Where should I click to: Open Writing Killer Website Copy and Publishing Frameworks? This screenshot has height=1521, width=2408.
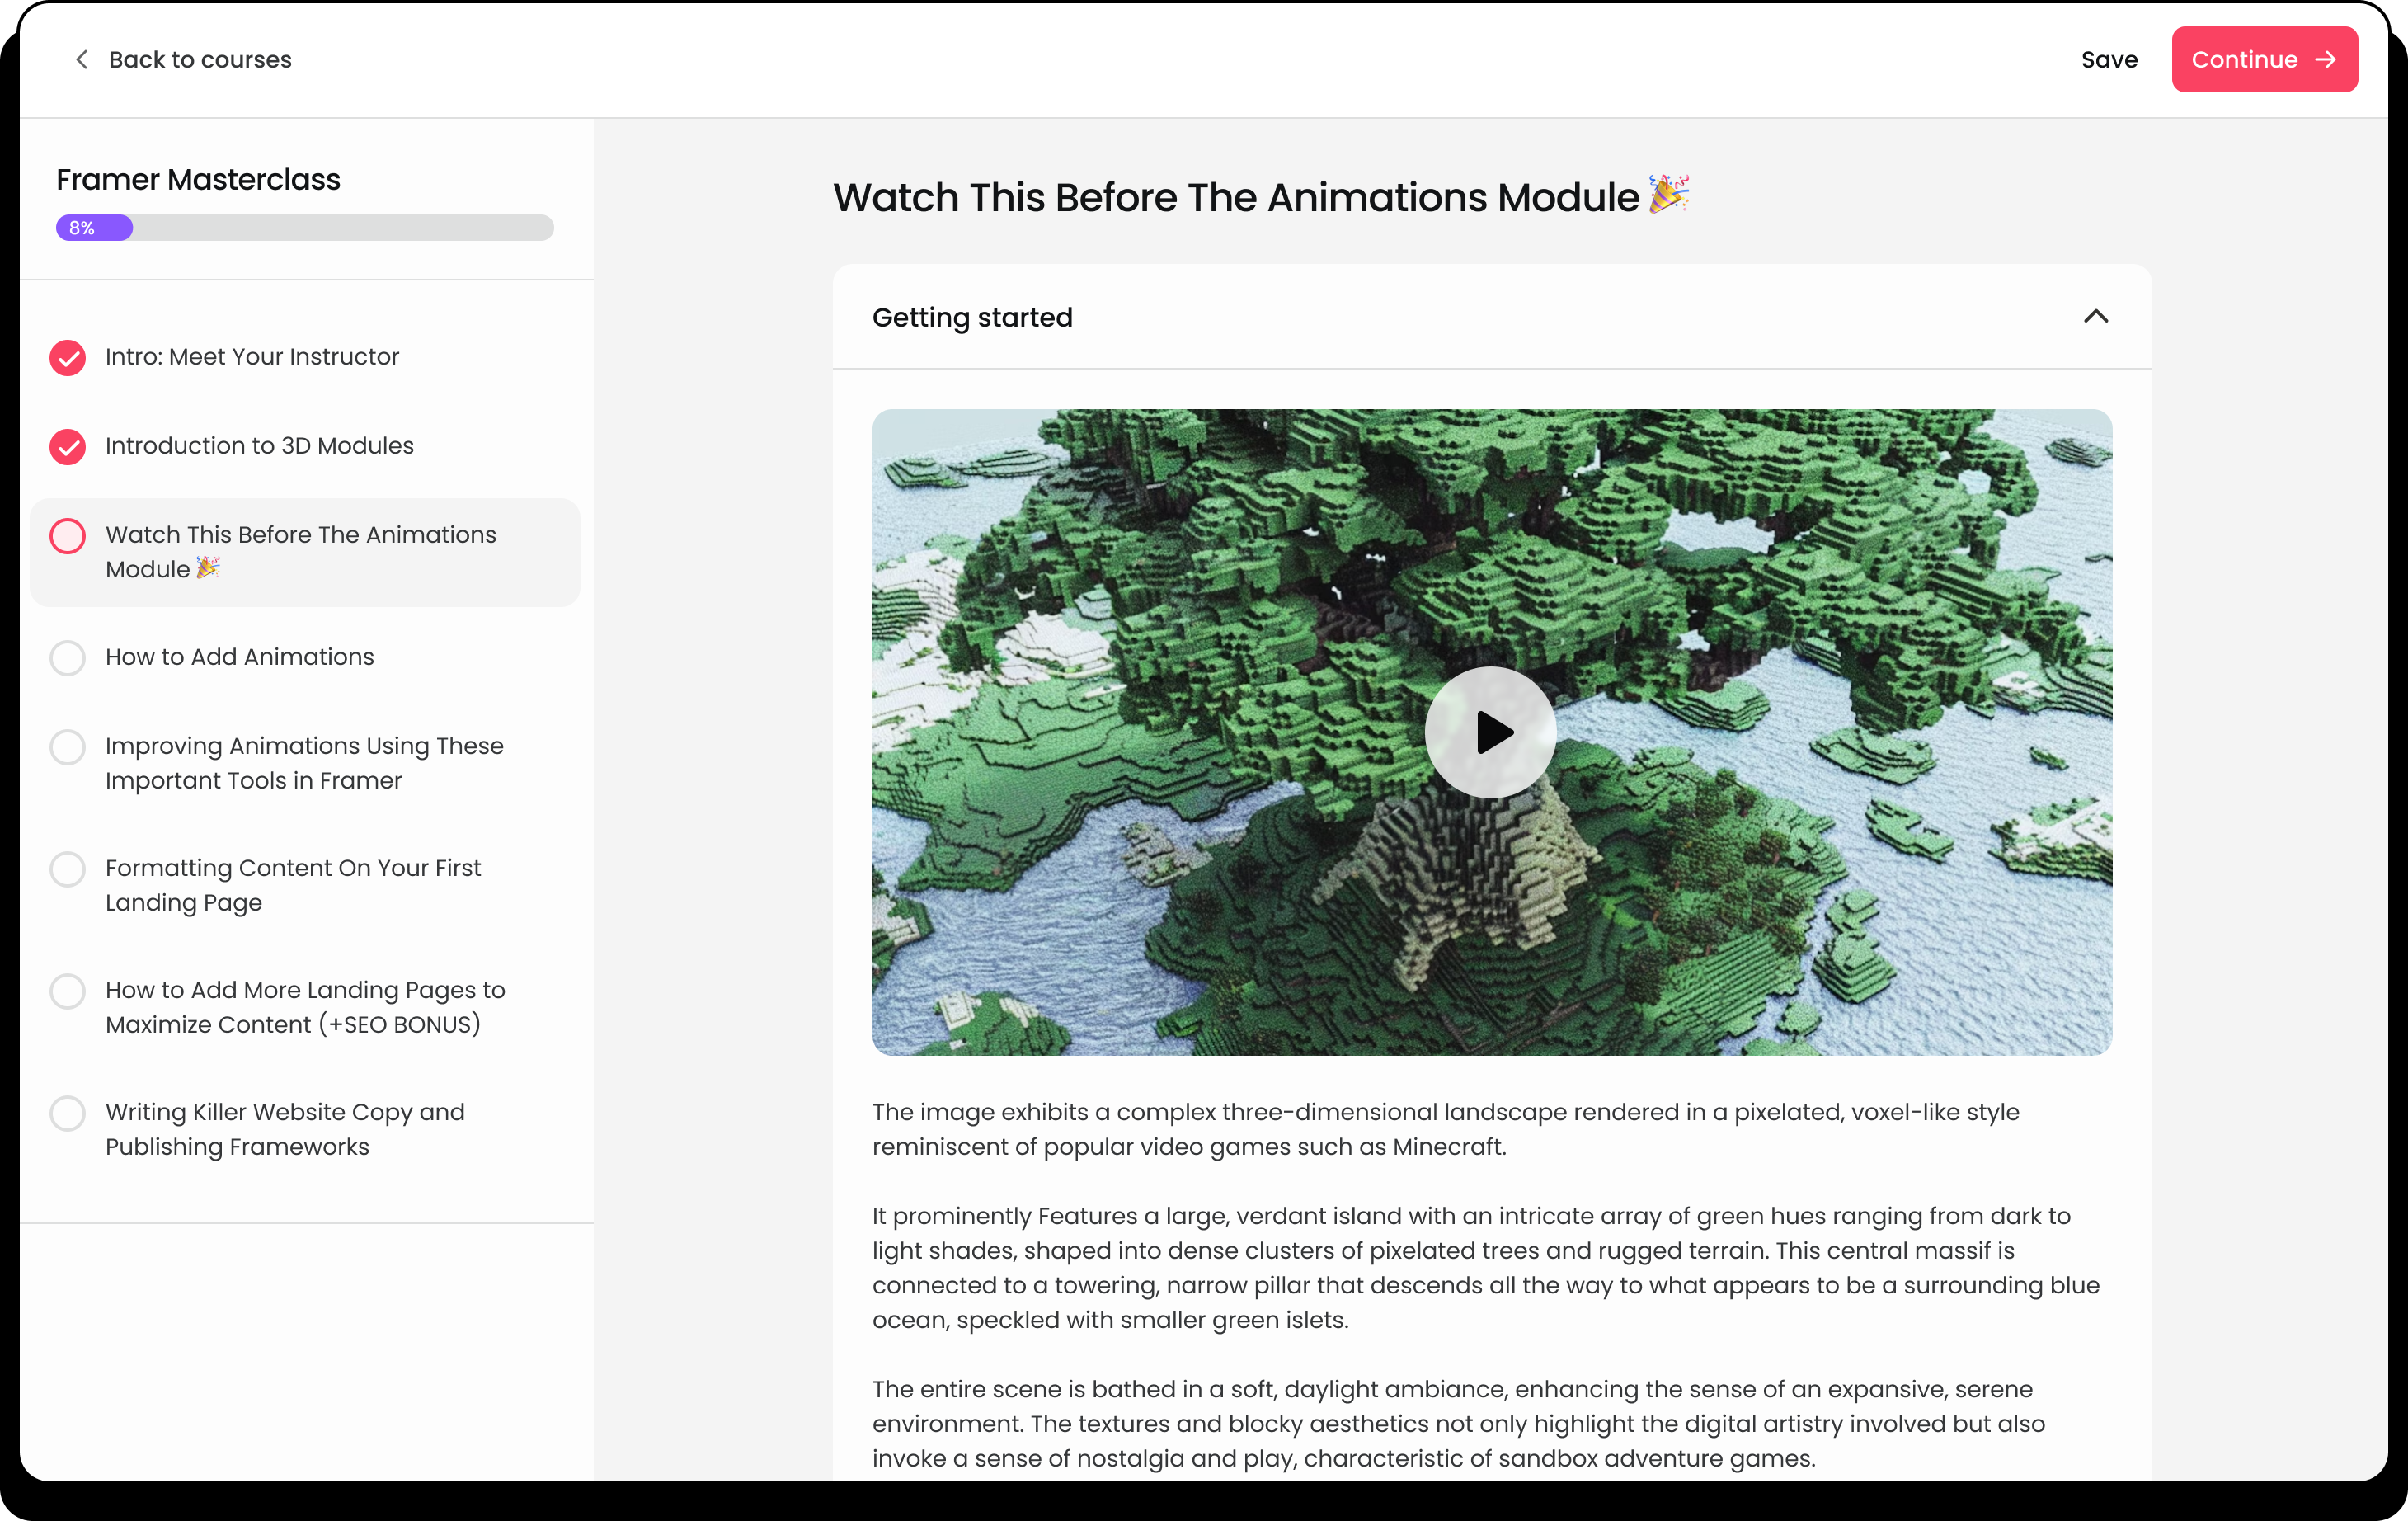coord(285,1129)
